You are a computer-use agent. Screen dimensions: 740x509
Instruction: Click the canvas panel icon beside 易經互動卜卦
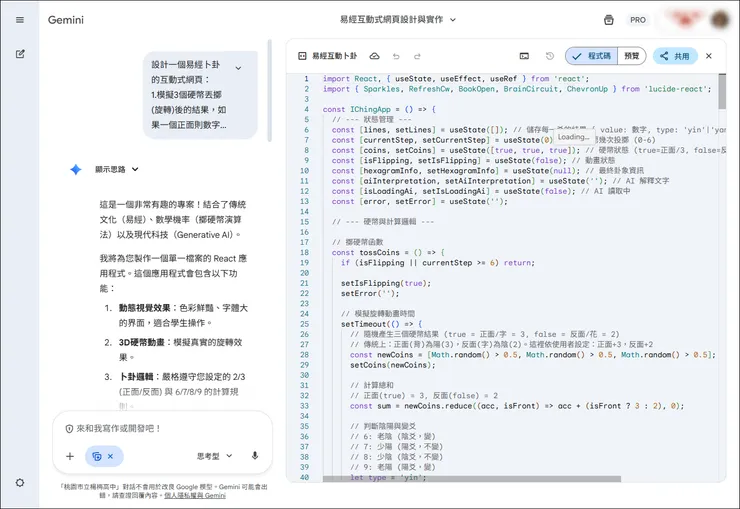[303, 56]
